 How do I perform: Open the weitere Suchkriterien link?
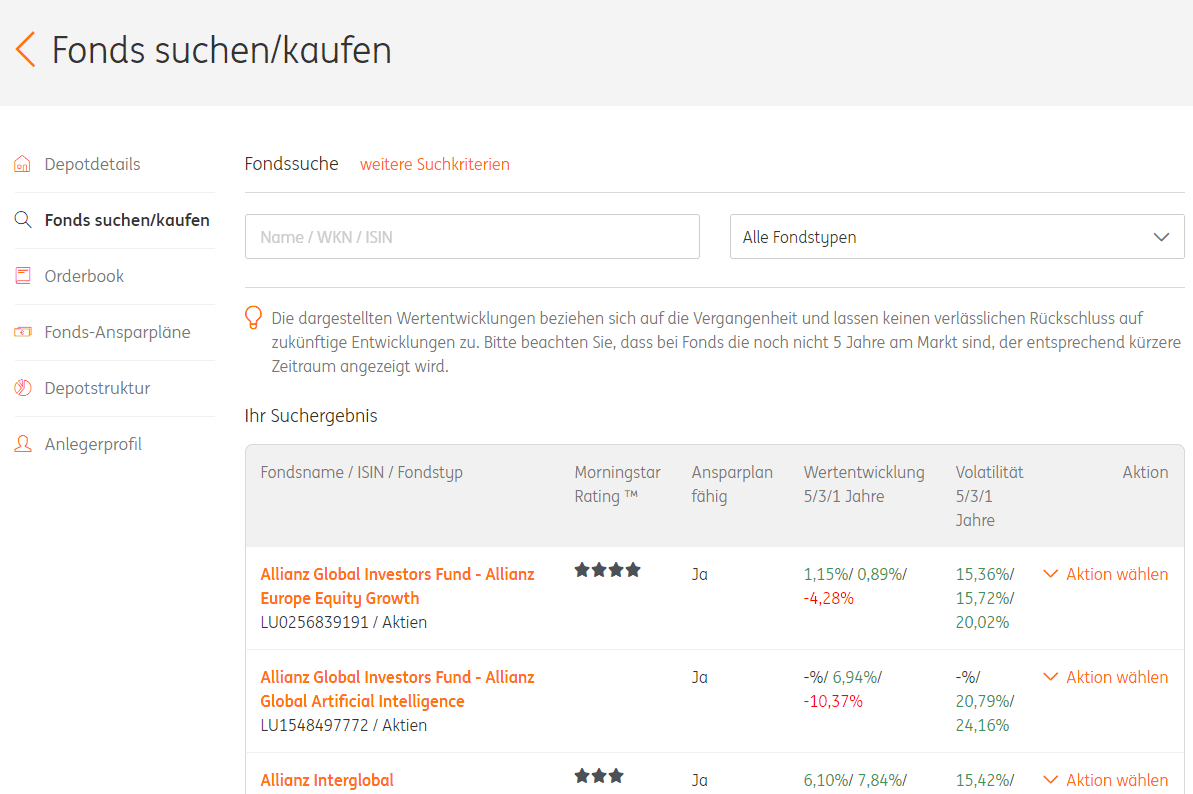[434, 164]
